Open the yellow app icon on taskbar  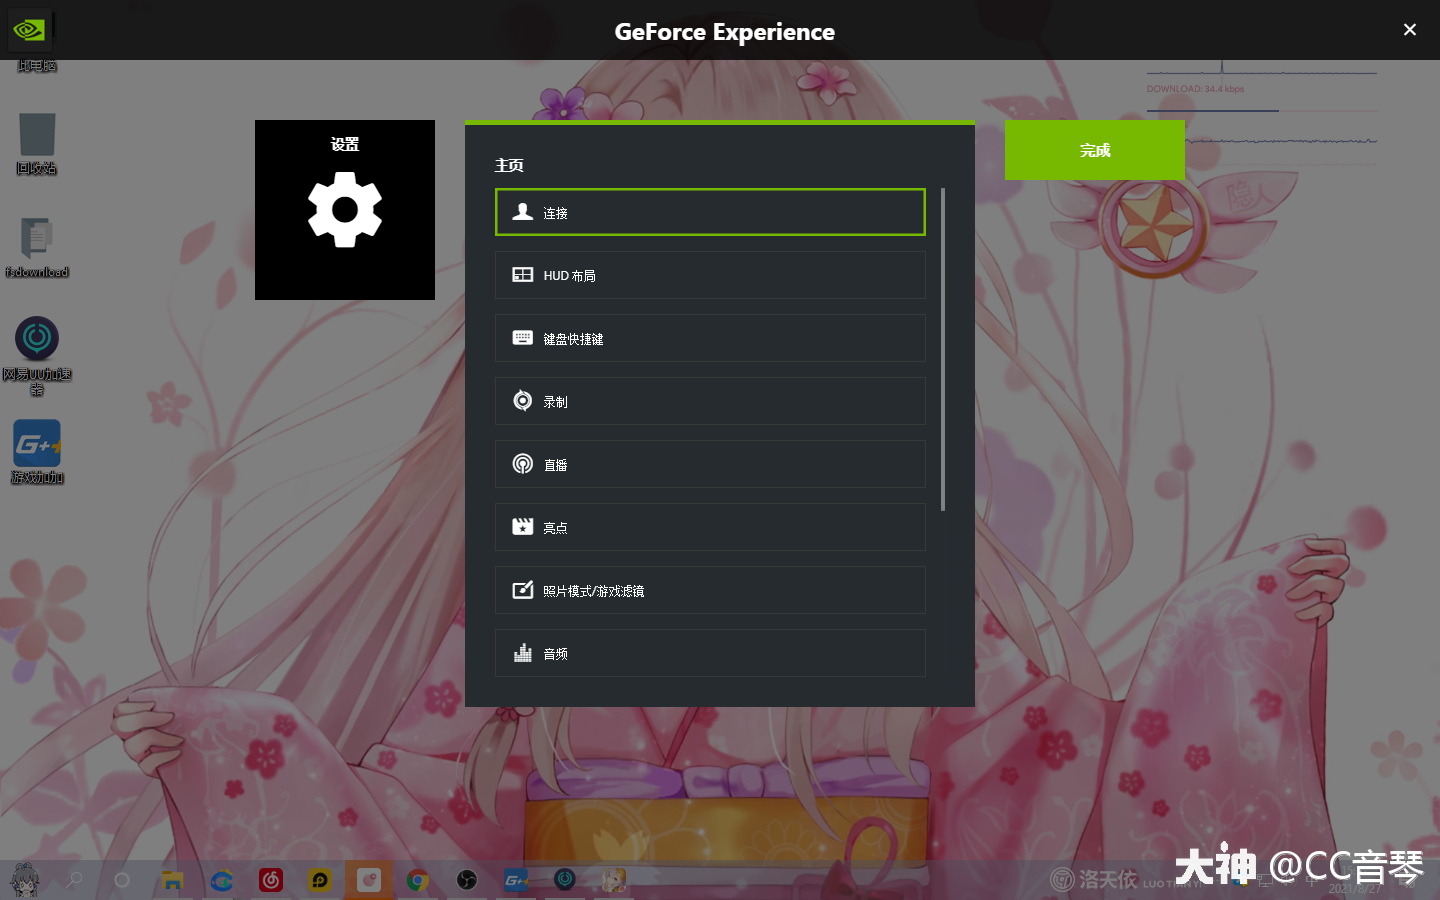click(320, 880)
